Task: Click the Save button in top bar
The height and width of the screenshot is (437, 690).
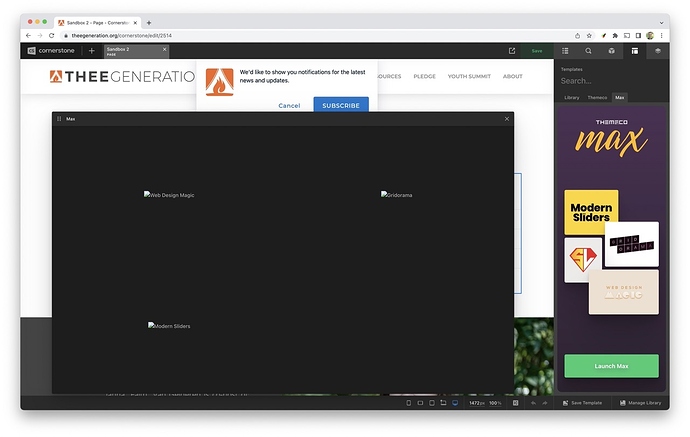Action: (x=537, y=50)
